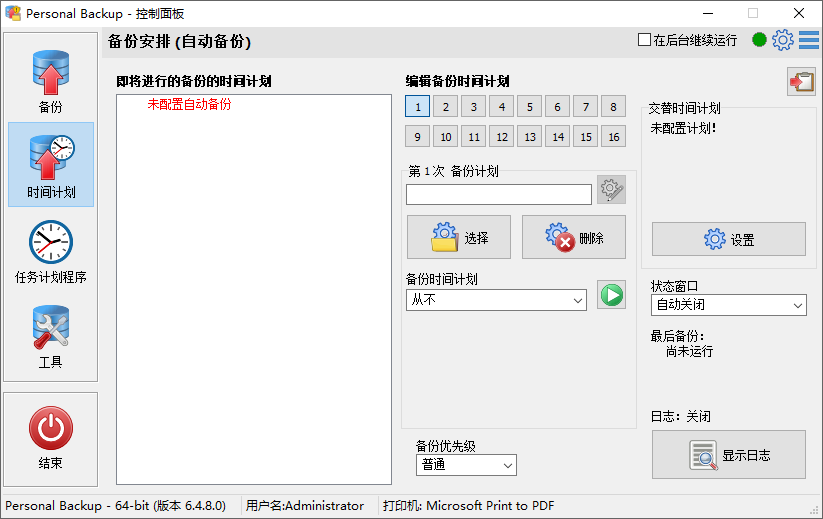Click the 未配置计划! text

[683, 128]
